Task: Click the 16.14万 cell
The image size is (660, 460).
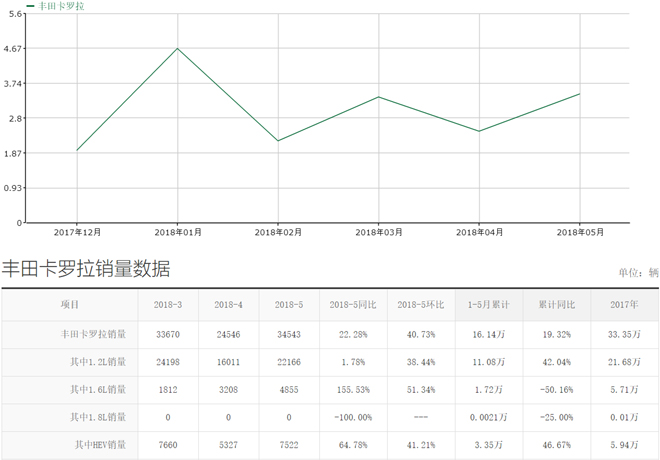Action: point(489,335)
